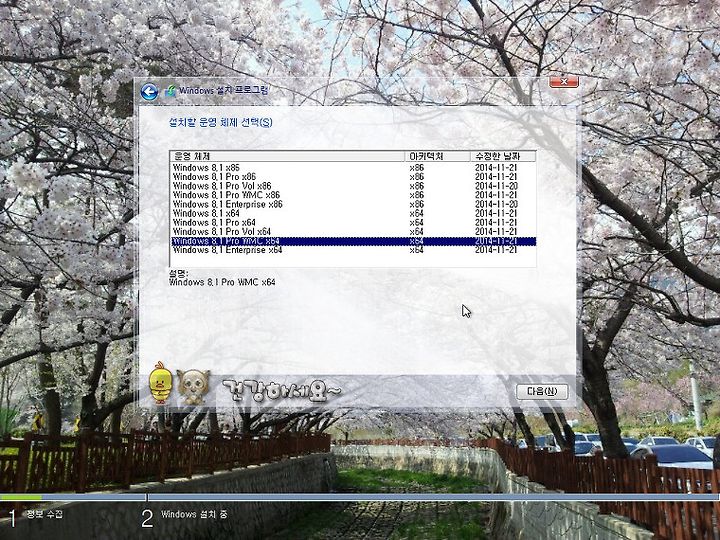Image resolution: width=720 pixels, height=540 pixels.
Task: Select Windows 8.1 Pro WMC x86
Action: pyautogui.click(x=353, y=195)
